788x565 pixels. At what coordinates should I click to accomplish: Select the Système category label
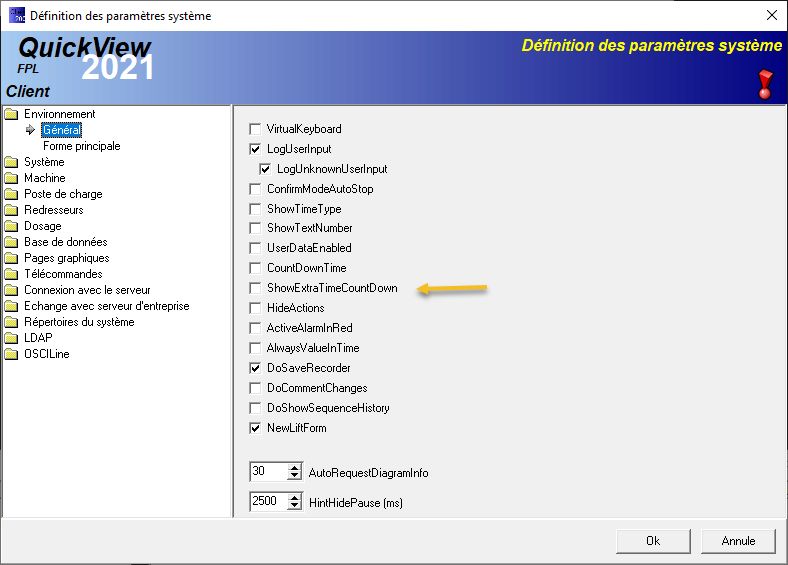pos(44,162)
